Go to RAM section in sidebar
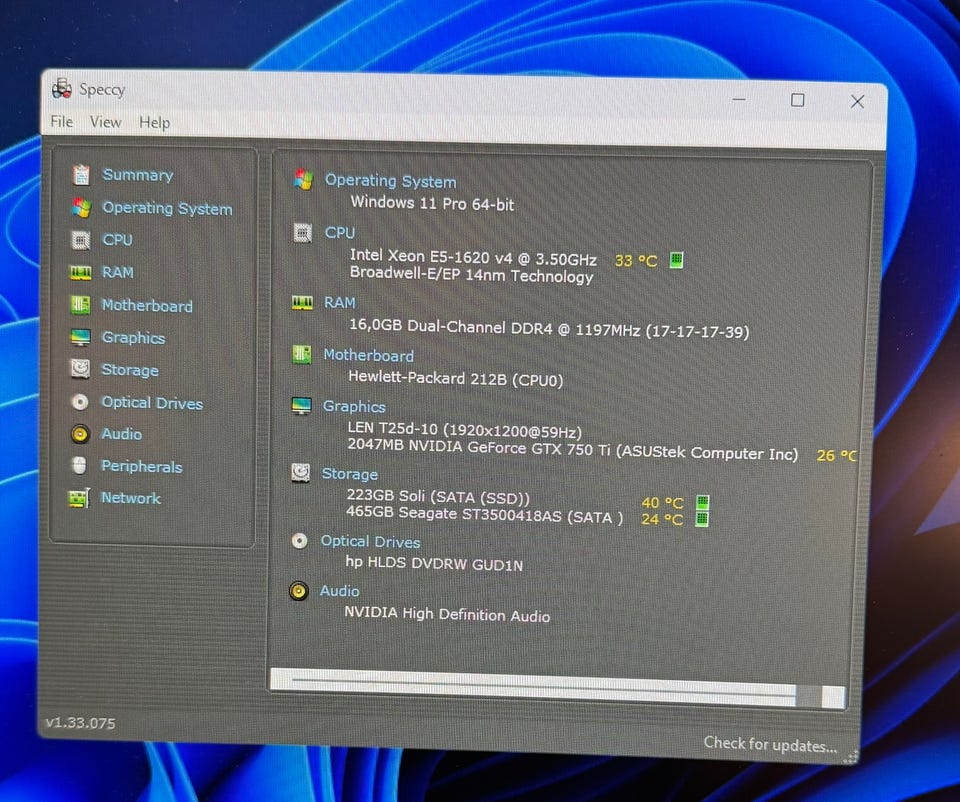The height and width of the screenshot is (802, 960). click(118, 272)
